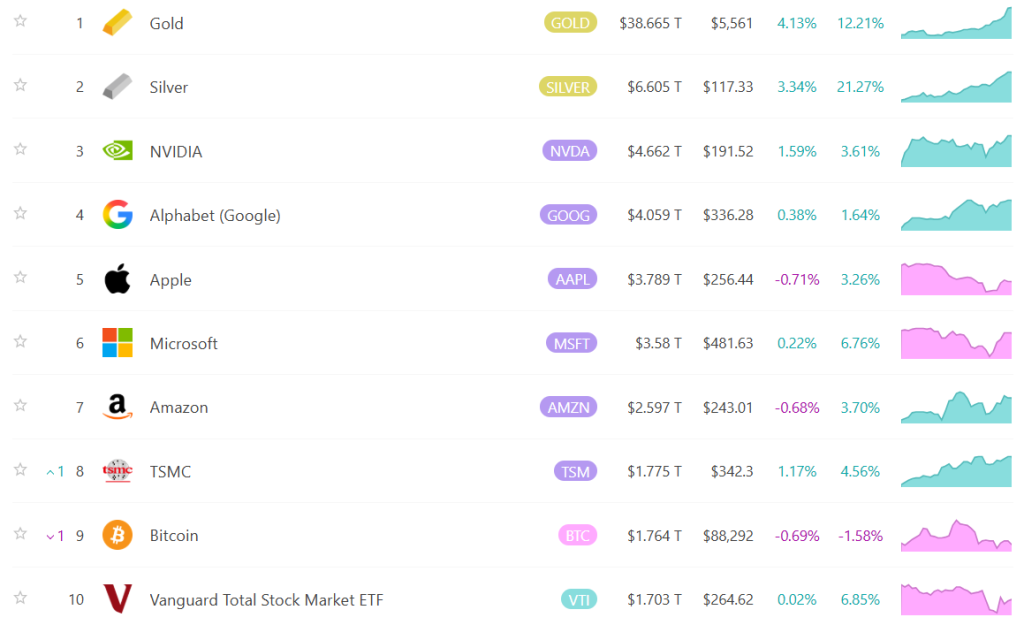Click the BTC ticker badge
Screen dimensions: 1024x625
[577, 535]
